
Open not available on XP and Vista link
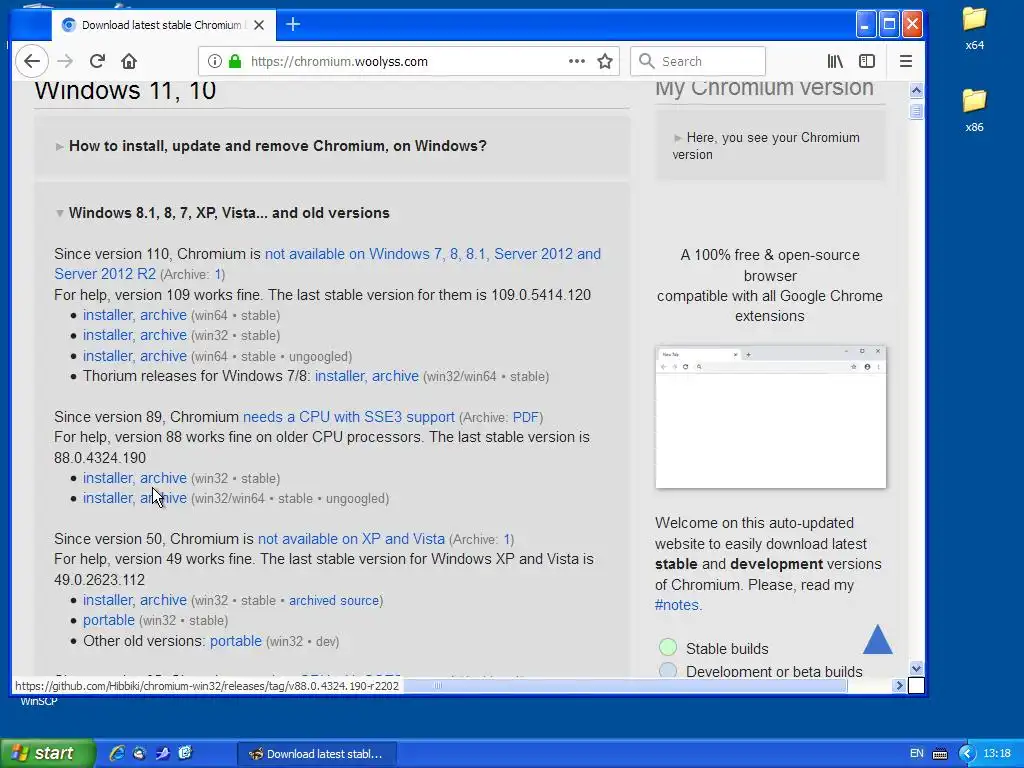click(x=351, y=539)
